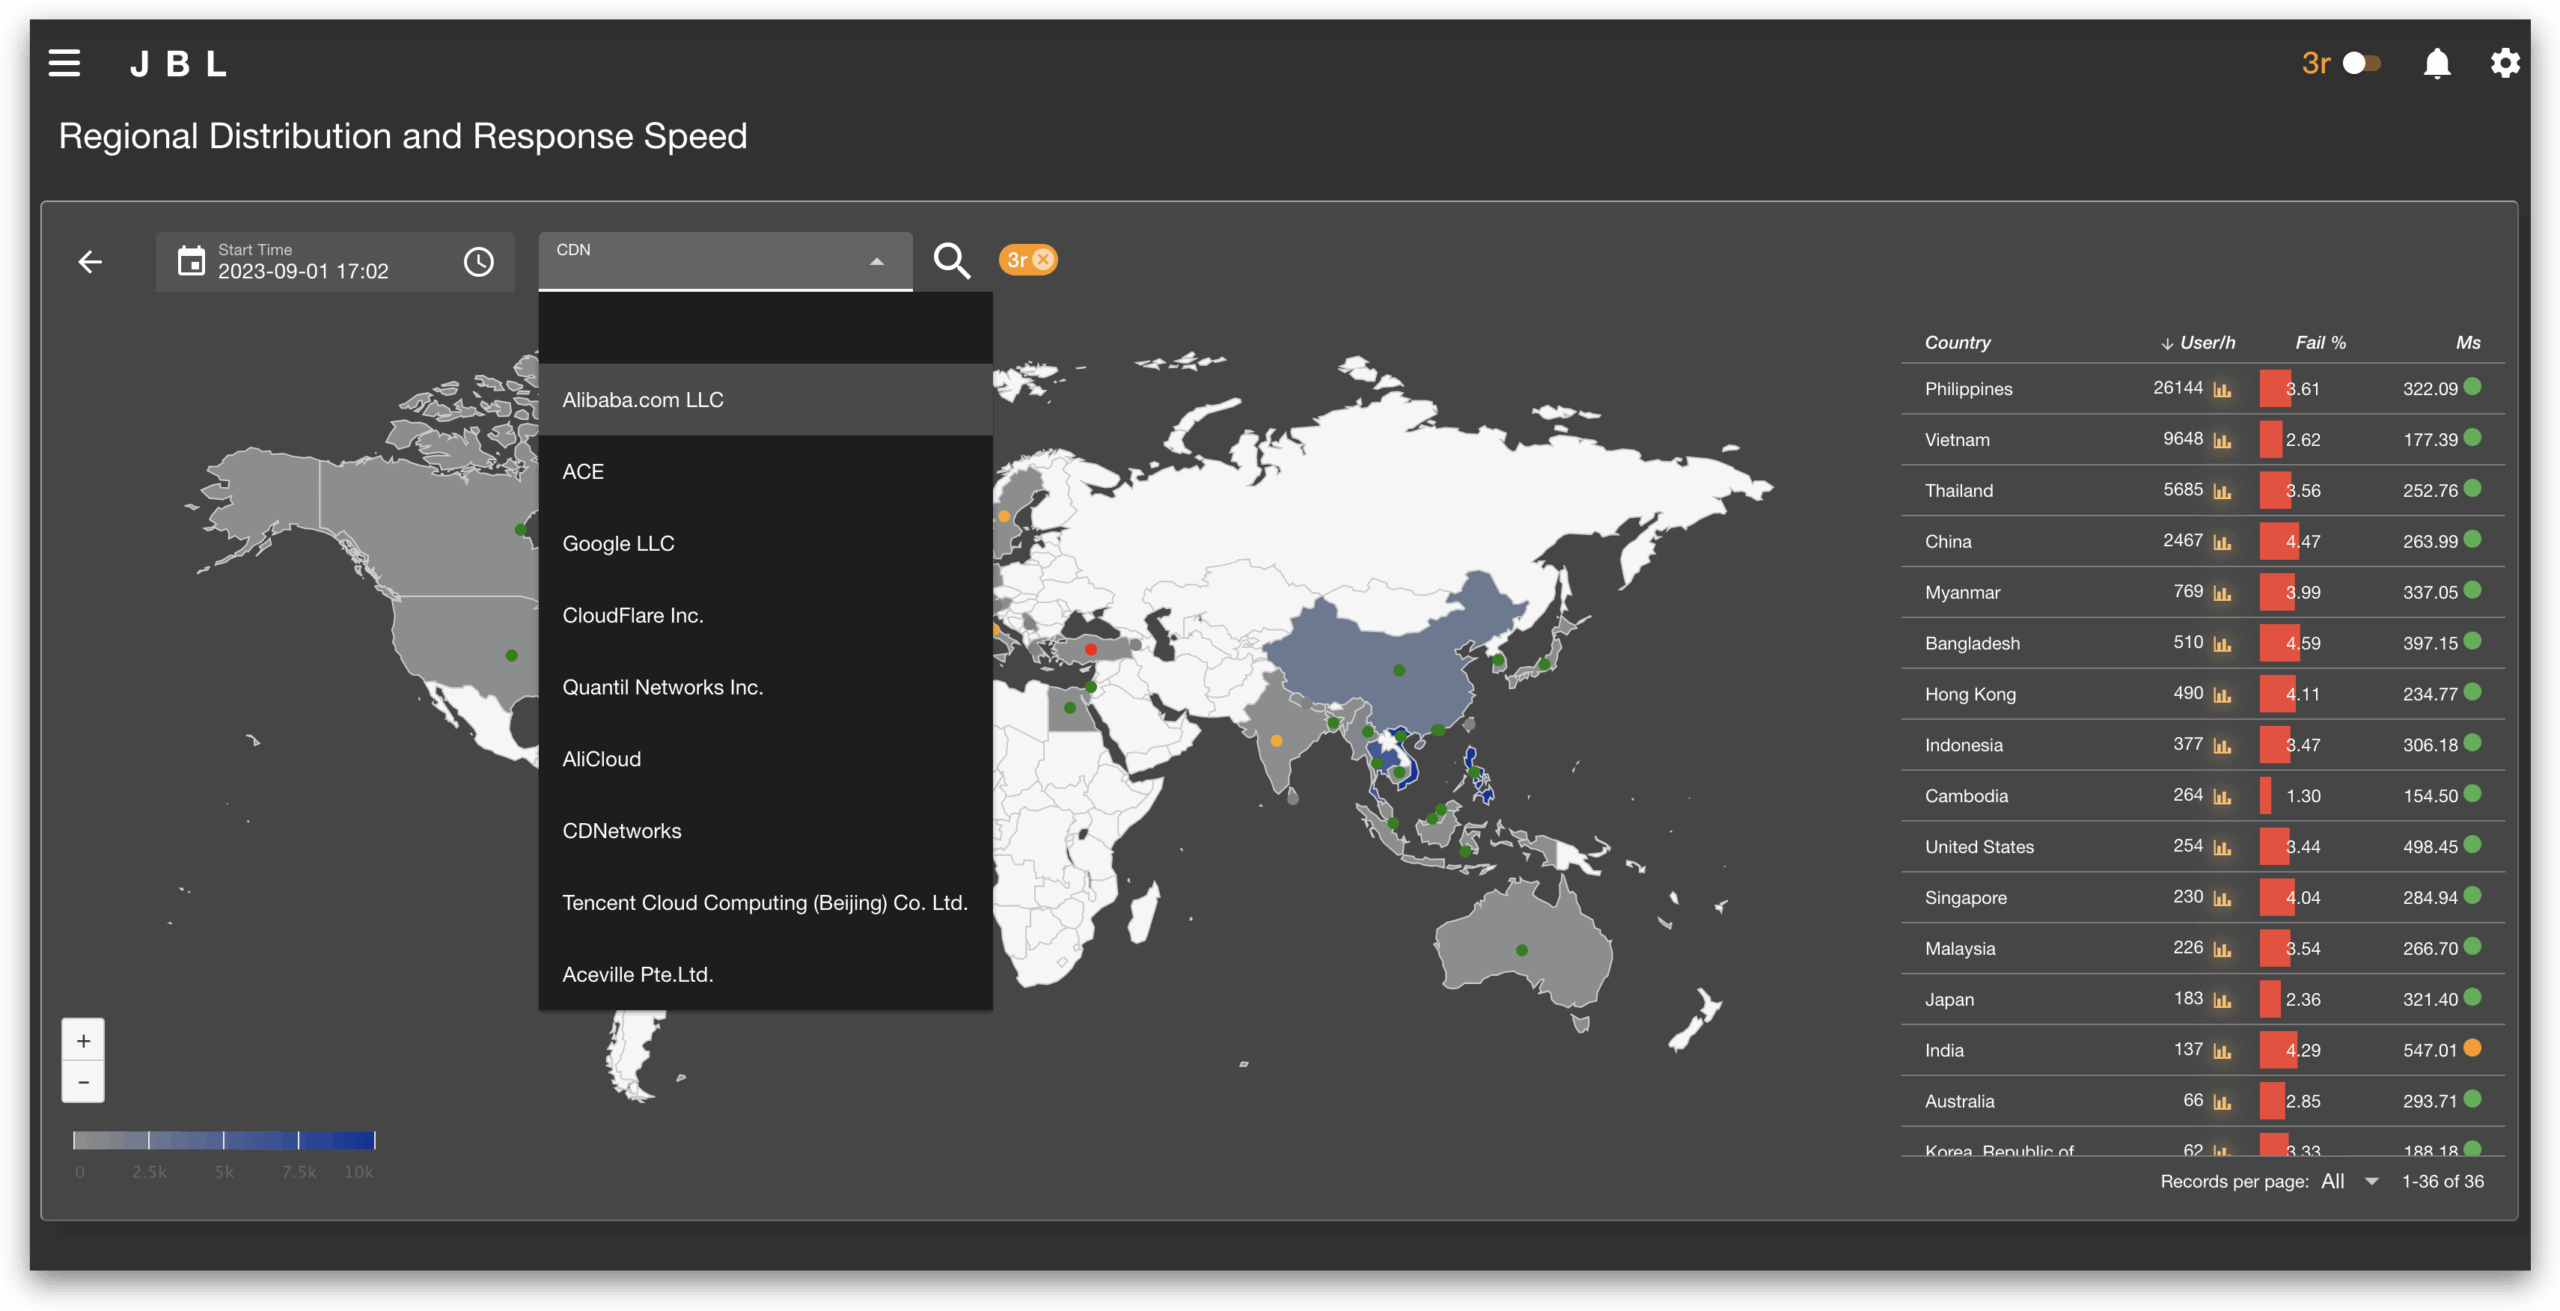Zoom out of the map
Screen dimensions: 2560x1311
coord(84,1082)
